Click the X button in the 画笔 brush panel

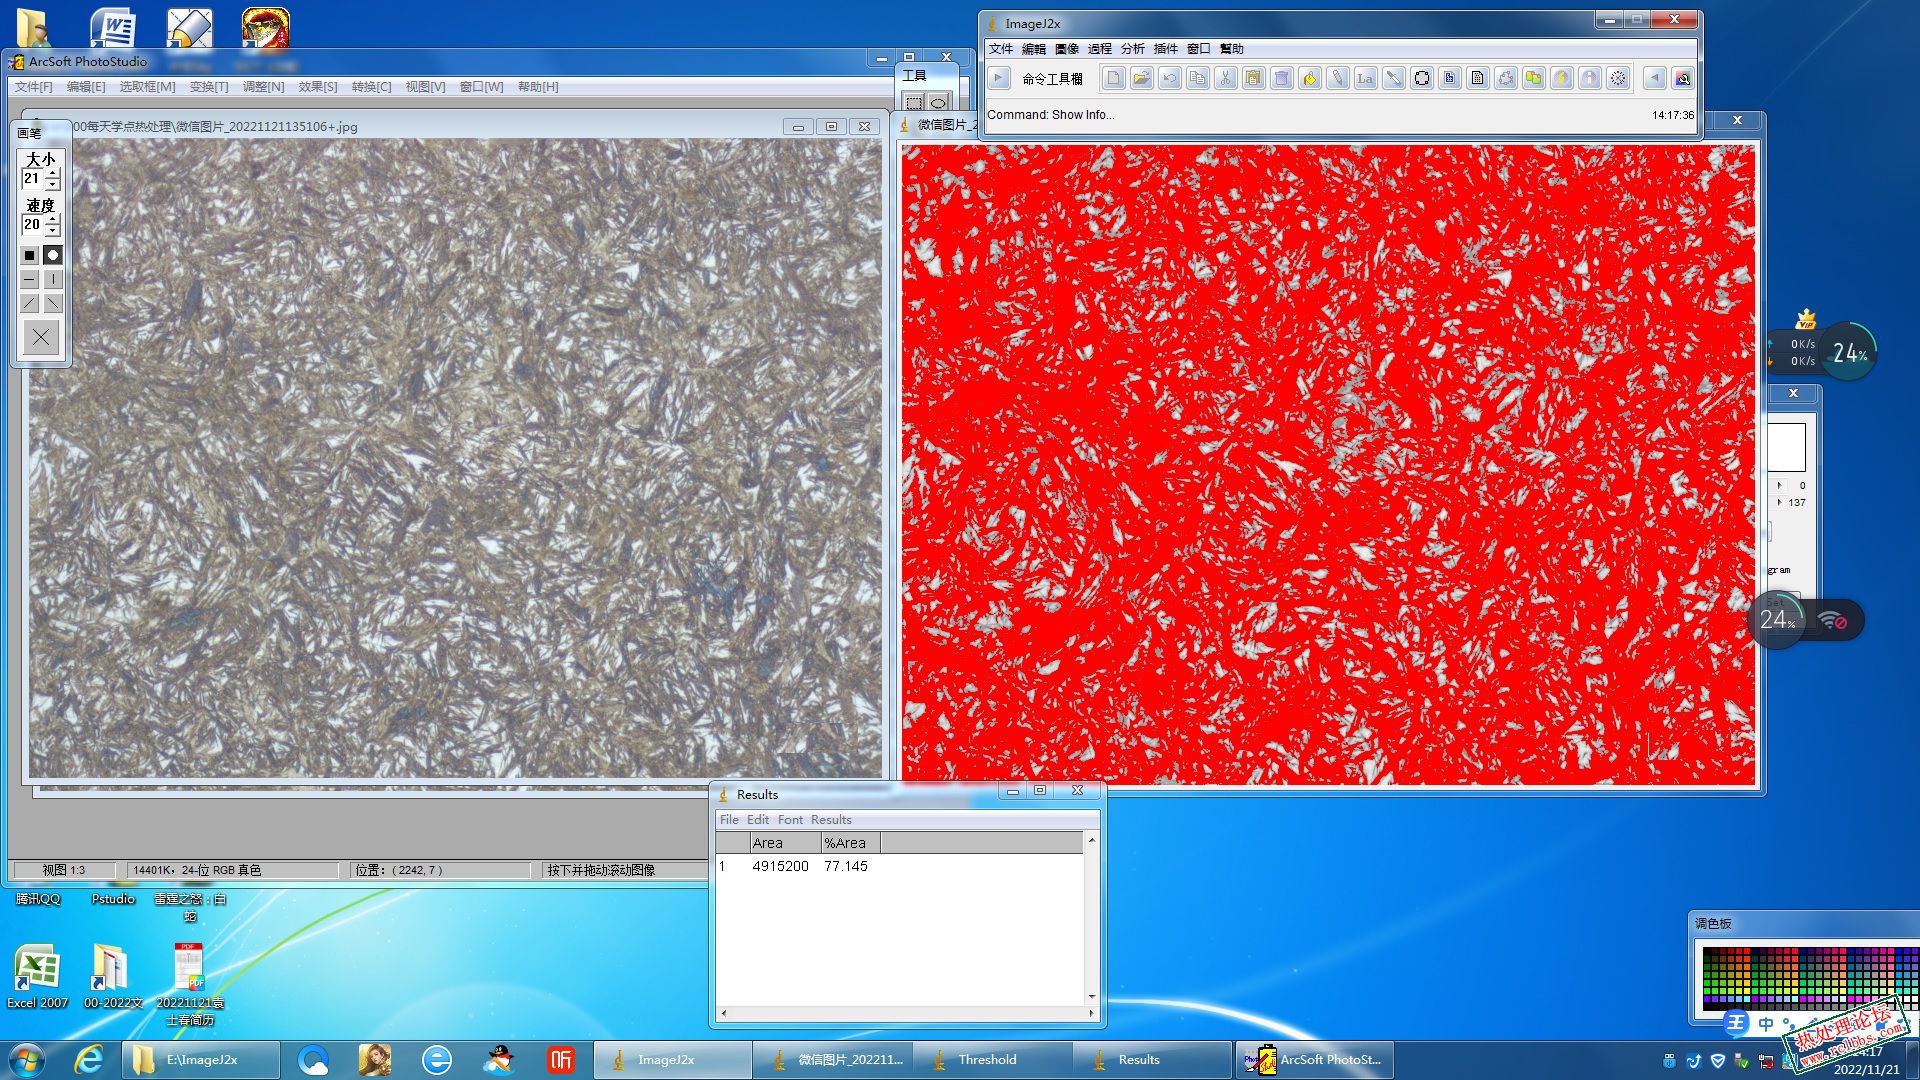point(41,338)
